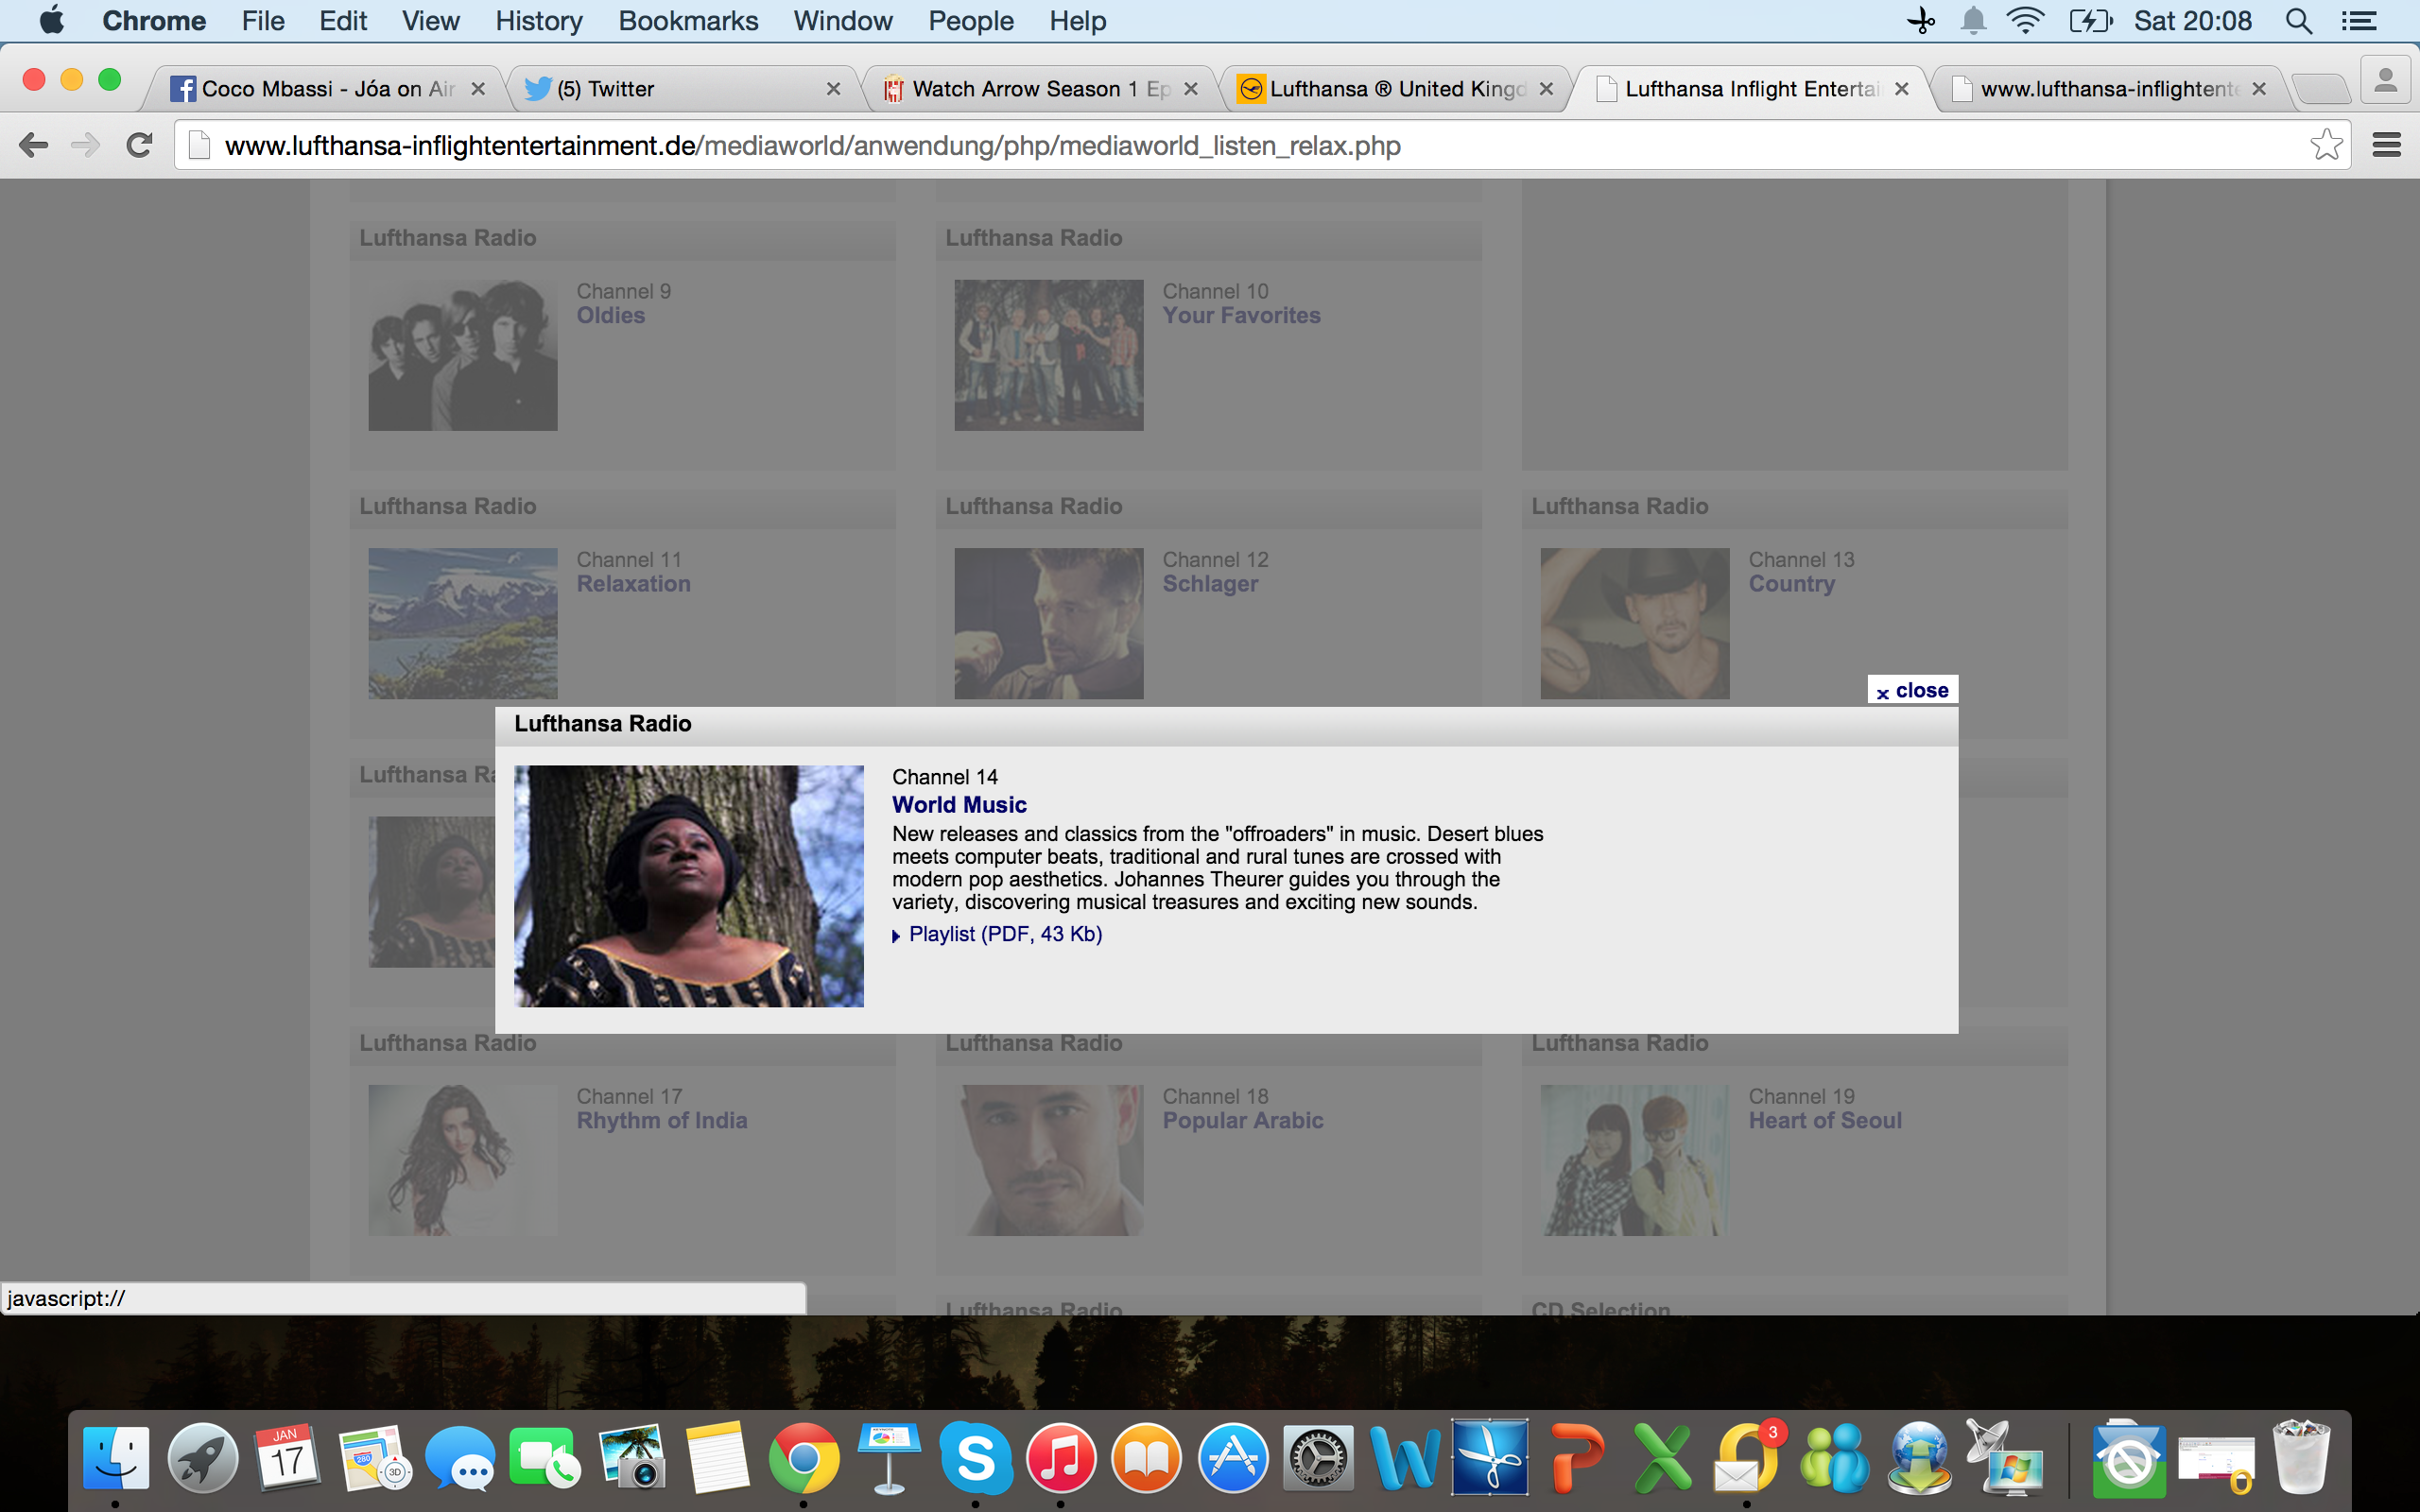Switch to the (5) Twitter tab

[x=684, y=89]
